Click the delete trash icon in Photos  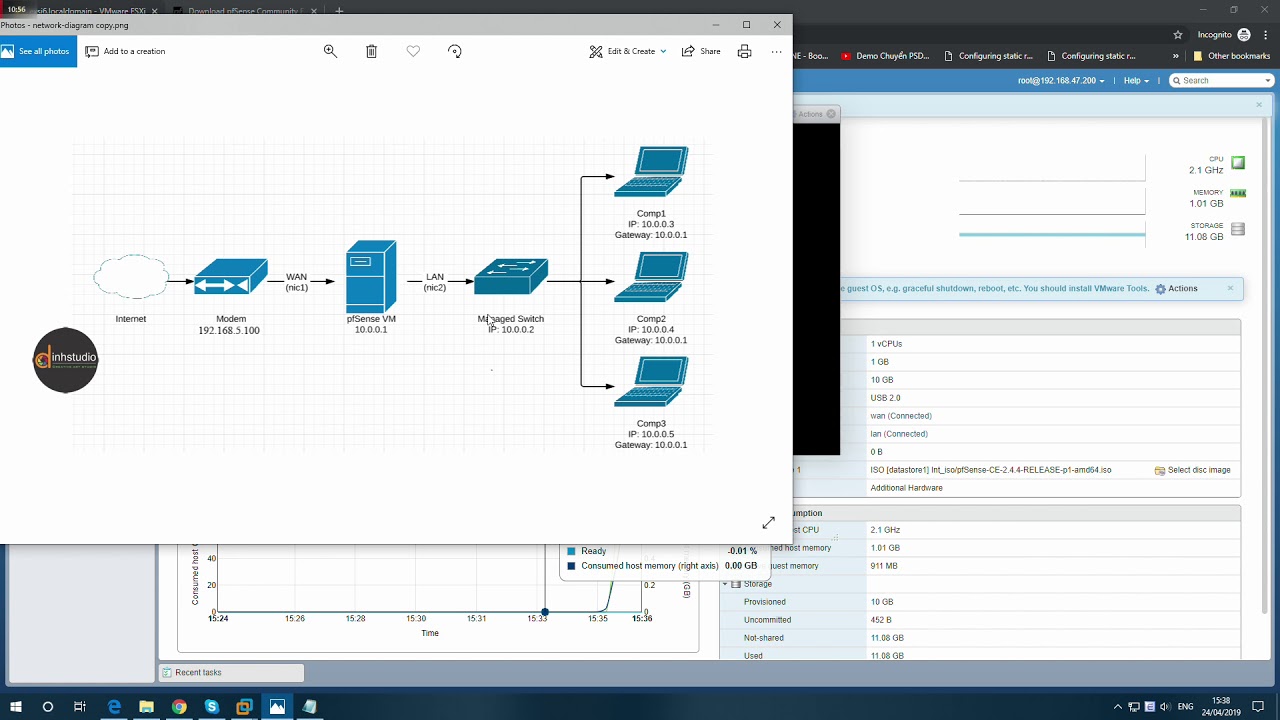click(371, 51)
